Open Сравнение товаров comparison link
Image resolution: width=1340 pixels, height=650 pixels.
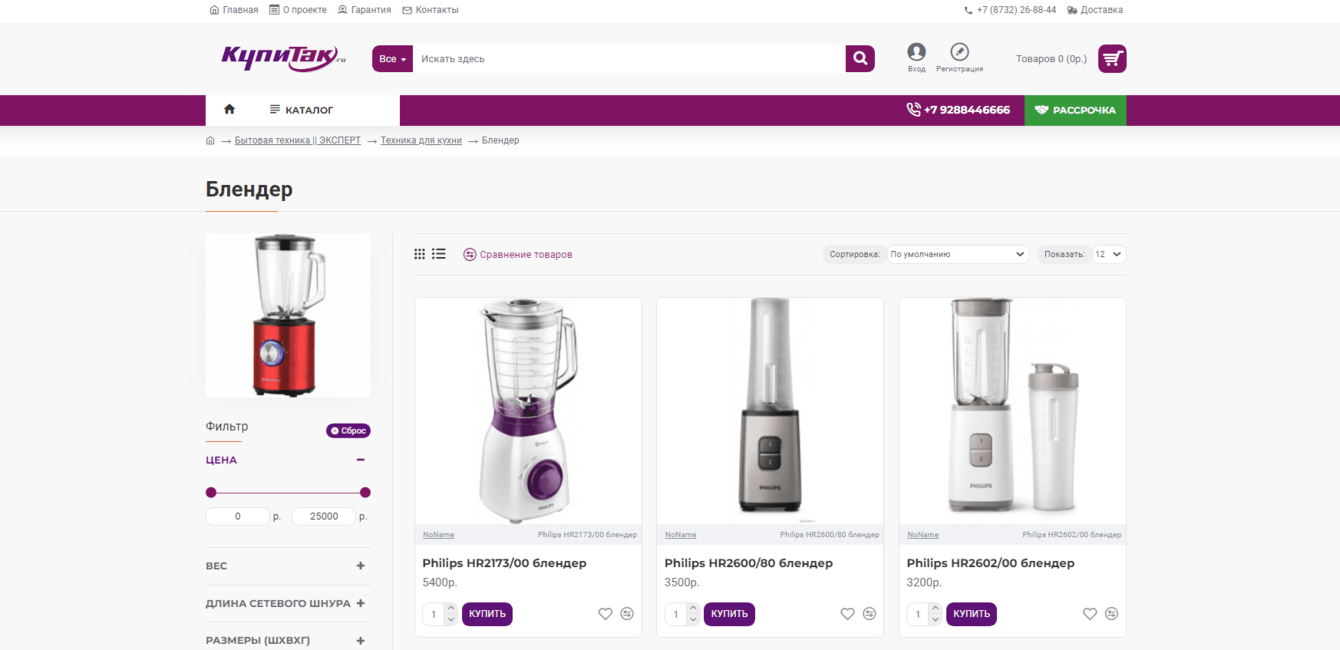[518, 254]
